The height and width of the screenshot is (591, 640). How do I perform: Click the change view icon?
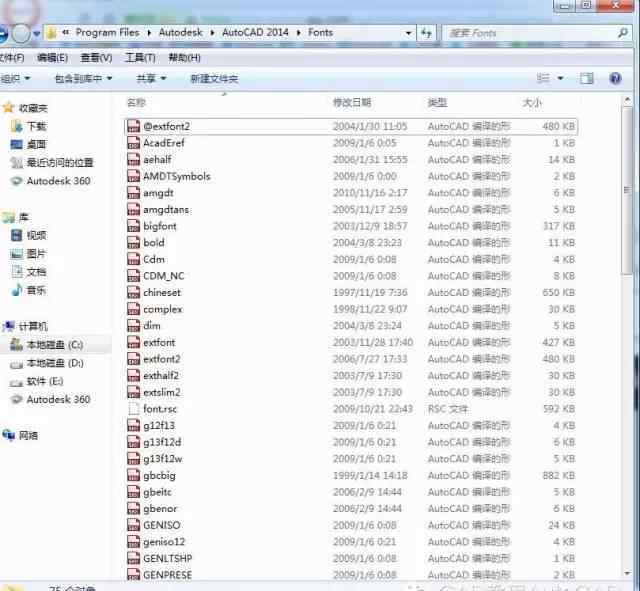coord(543,78)
